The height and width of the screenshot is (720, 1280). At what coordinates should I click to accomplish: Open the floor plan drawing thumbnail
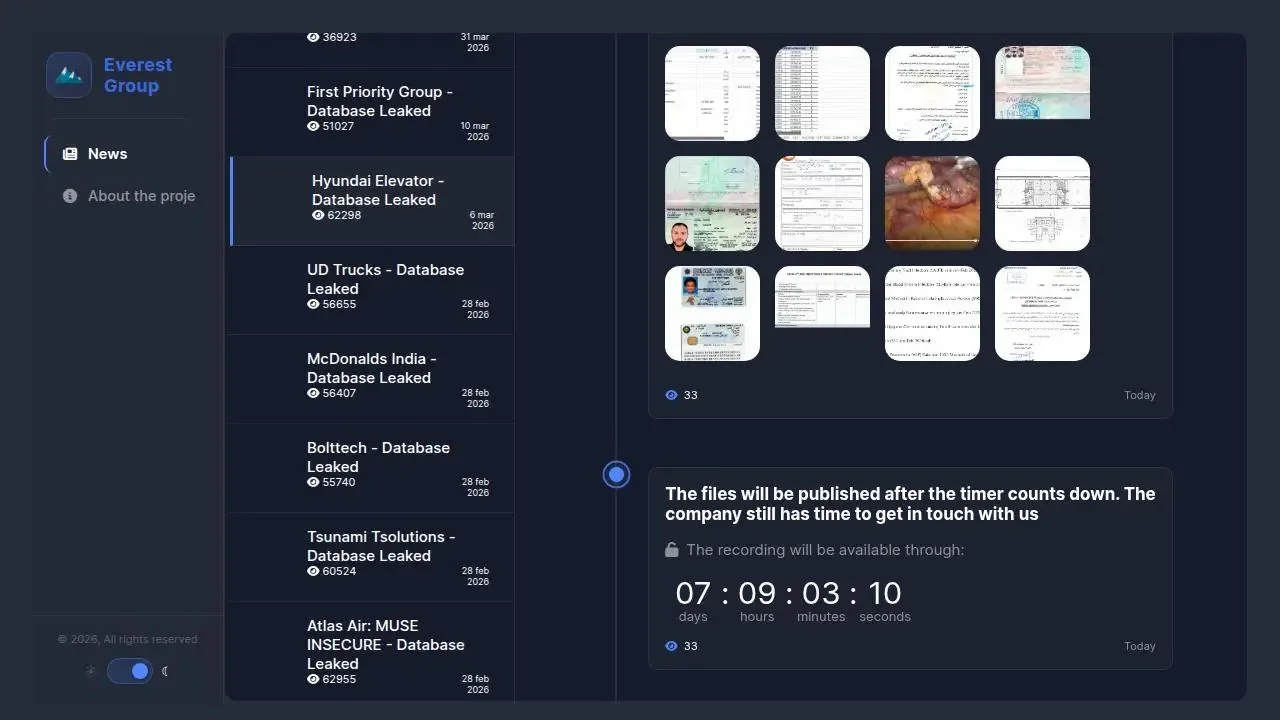point(1042,203)
